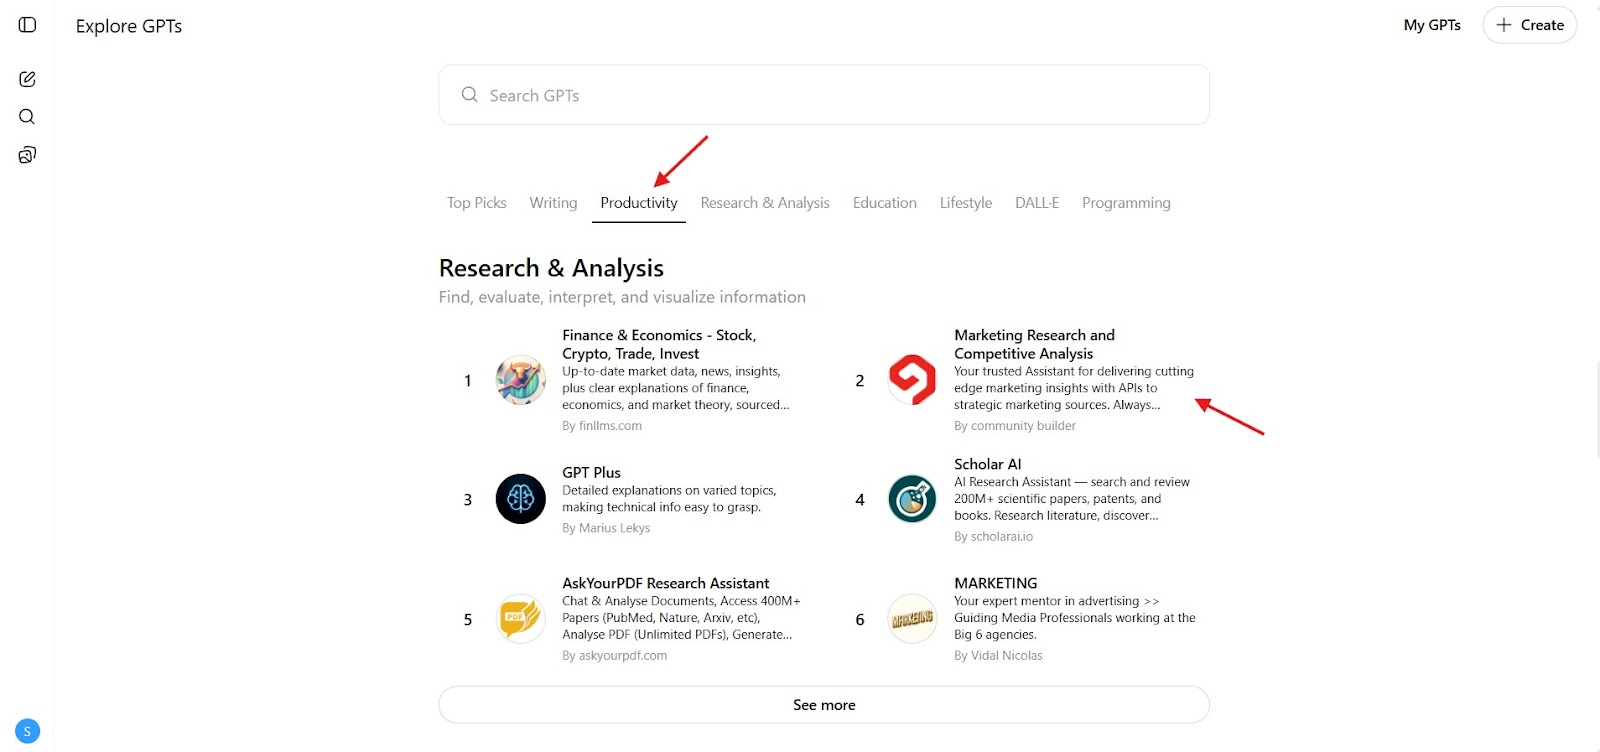Select the Lifestyle tab
Viewport: 1600px width, 752px height.
(966, 203)
